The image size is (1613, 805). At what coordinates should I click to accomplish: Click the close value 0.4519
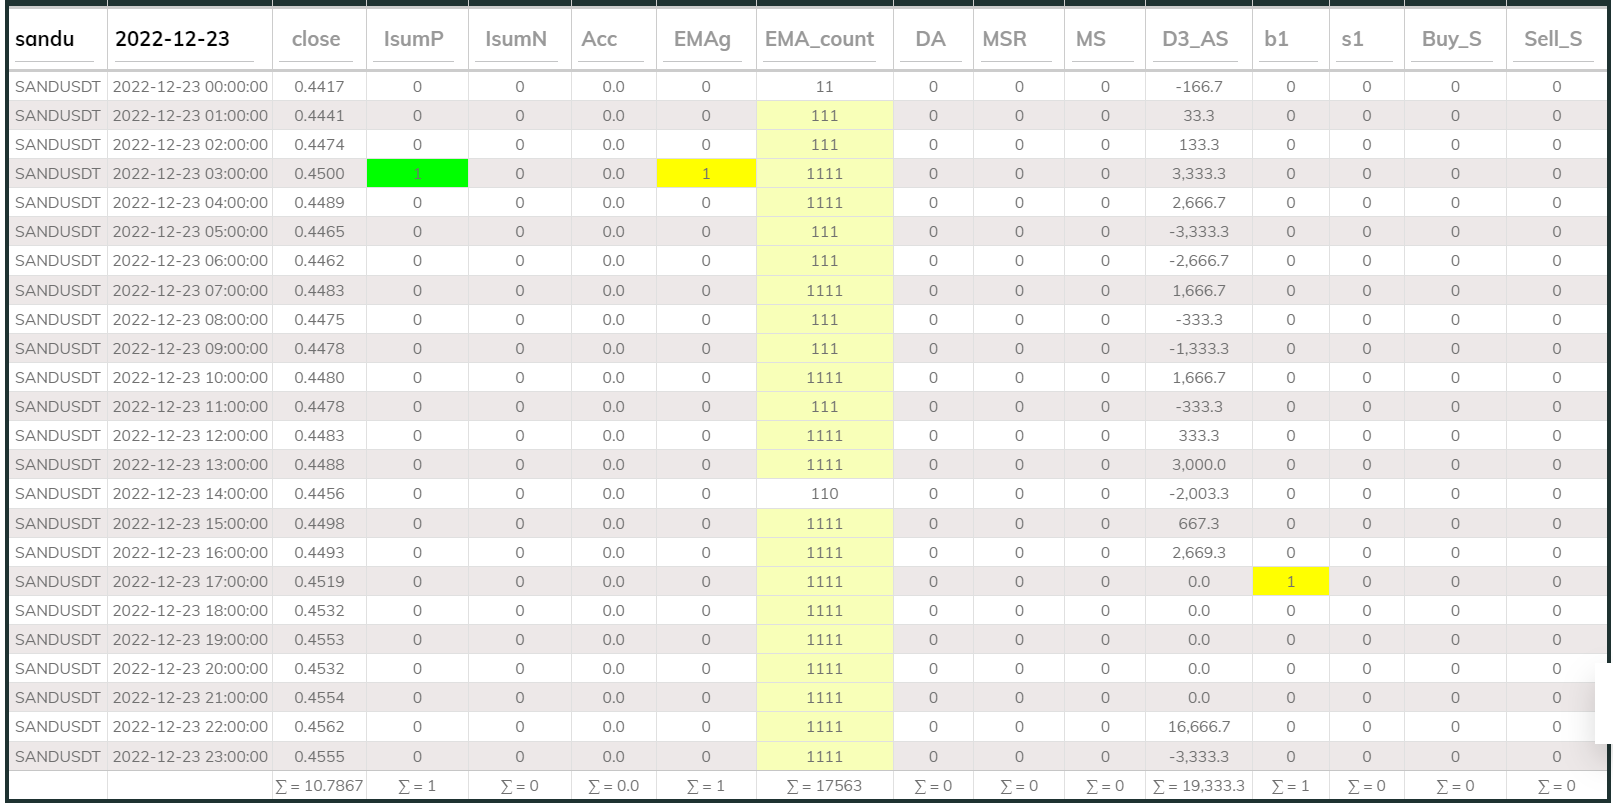(x=319, y=581)
